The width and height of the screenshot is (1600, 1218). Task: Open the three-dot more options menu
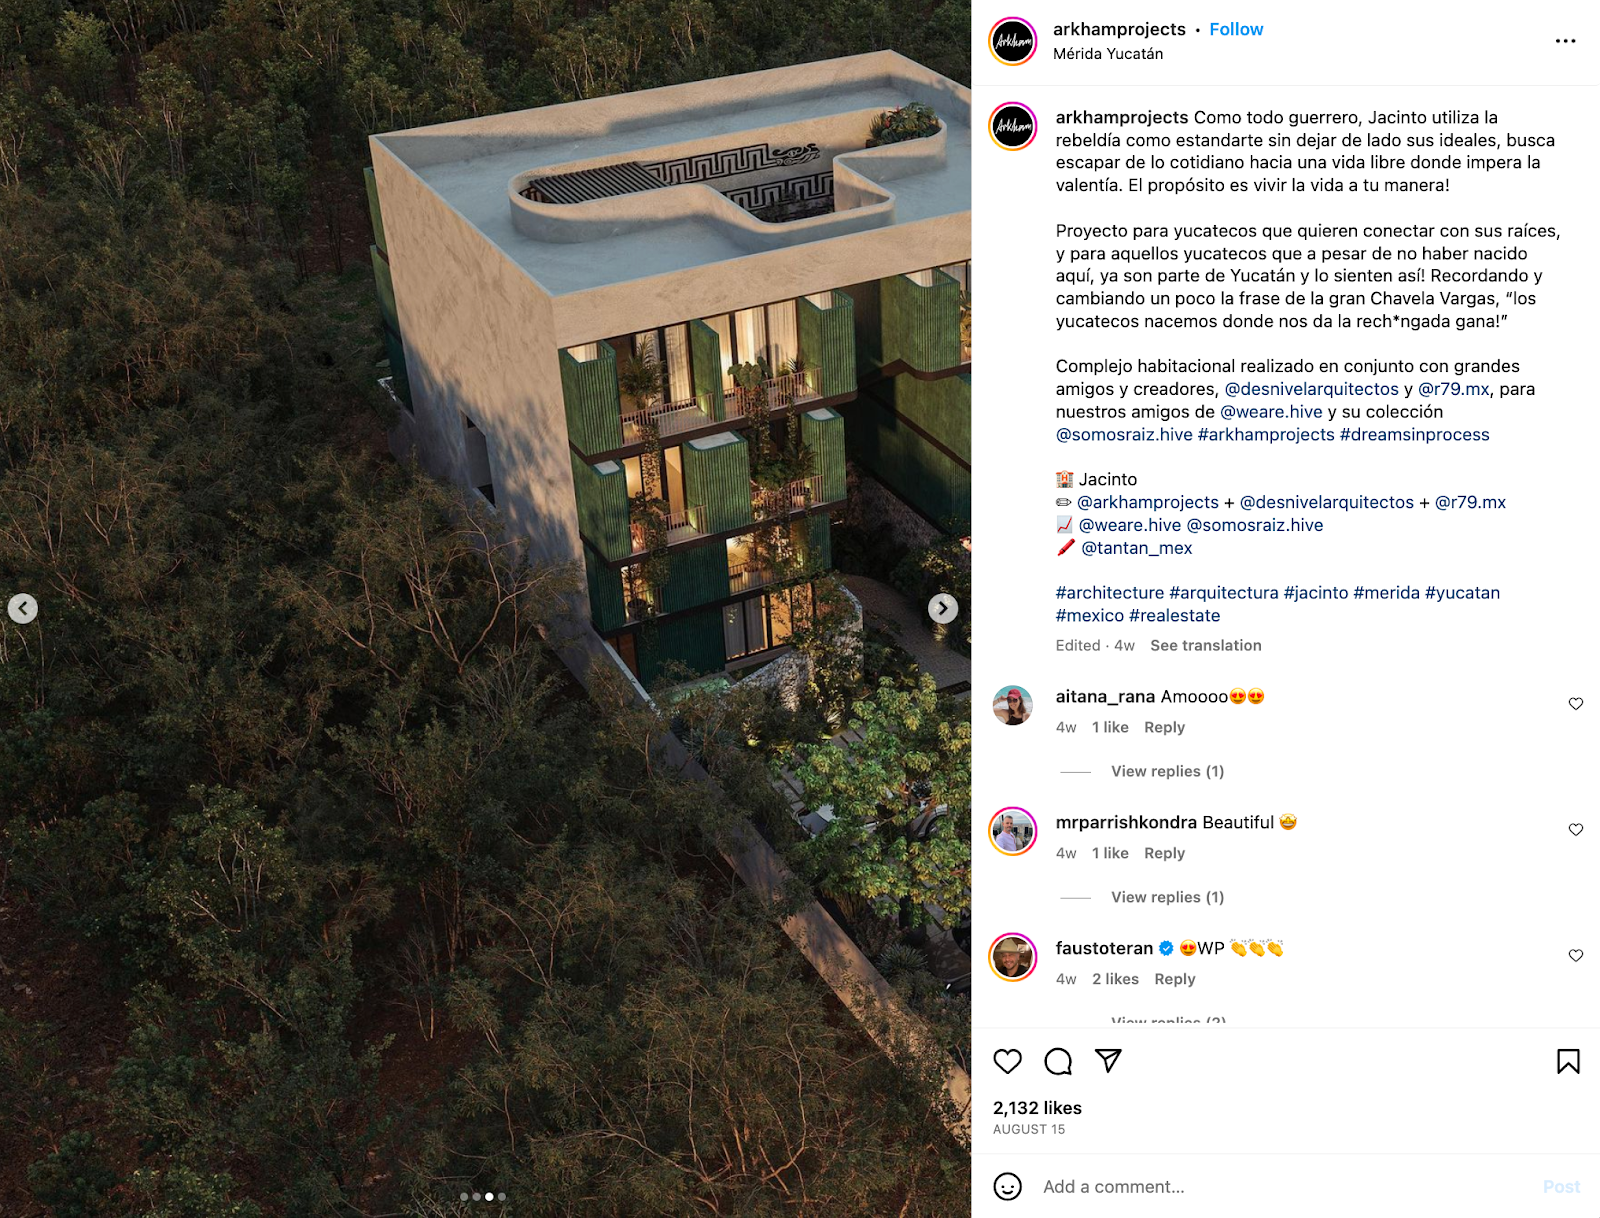click(1565, 41)
